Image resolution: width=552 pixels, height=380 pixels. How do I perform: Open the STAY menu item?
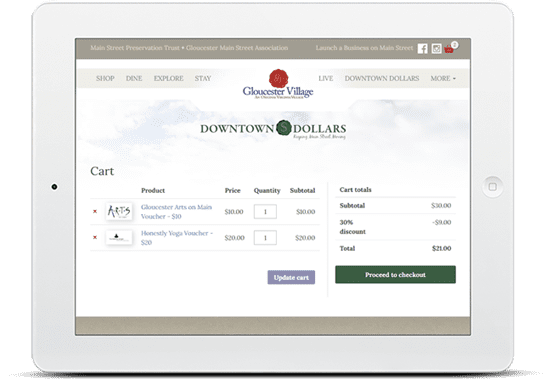point(203,78)
